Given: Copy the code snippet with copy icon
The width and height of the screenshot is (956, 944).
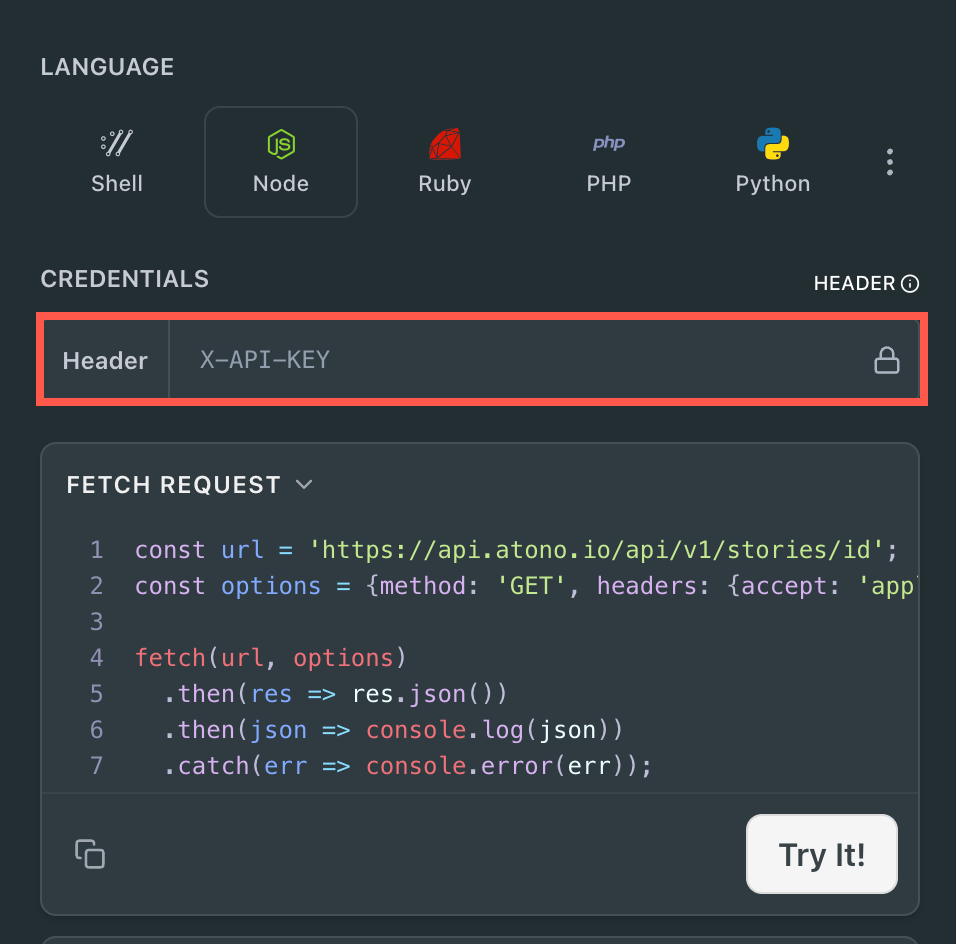Looking at the screenshot, I should coord(90,854).
